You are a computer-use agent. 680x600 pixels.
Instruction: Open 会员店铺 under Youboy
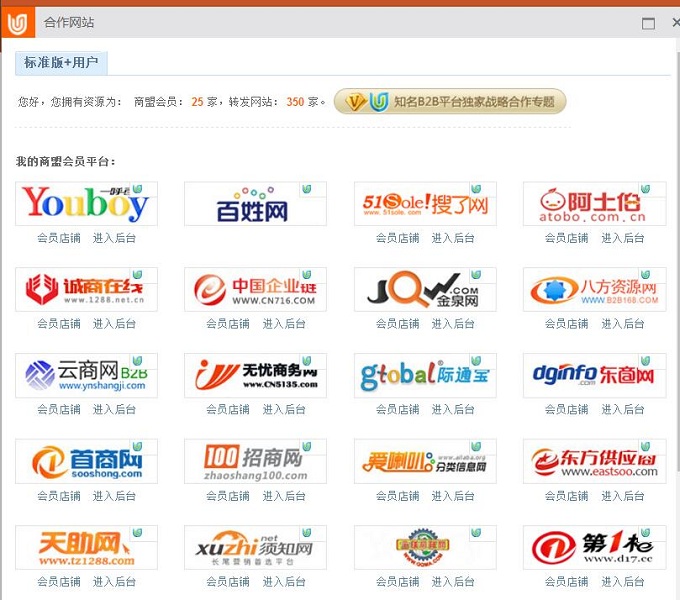click(59, 238)
